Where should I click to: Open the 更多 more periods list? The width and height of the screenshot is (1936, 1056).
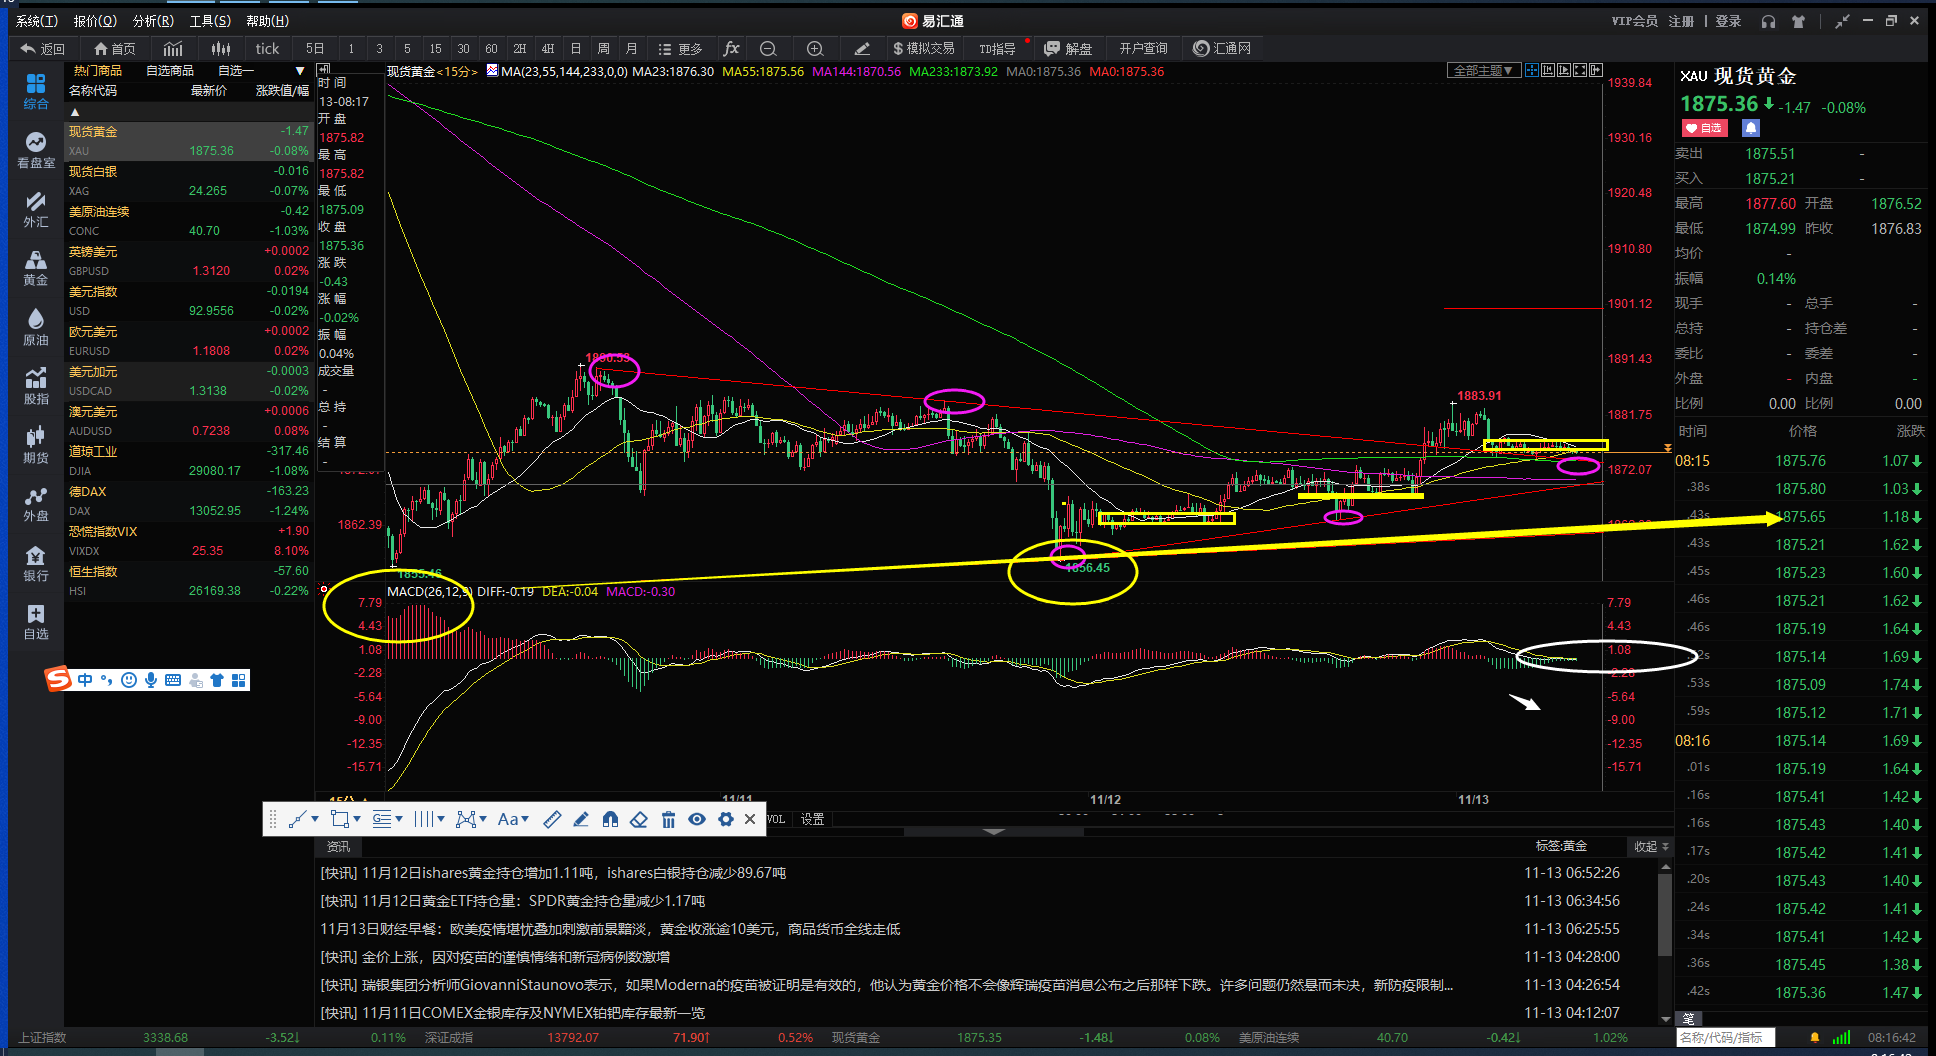point(680,48)
